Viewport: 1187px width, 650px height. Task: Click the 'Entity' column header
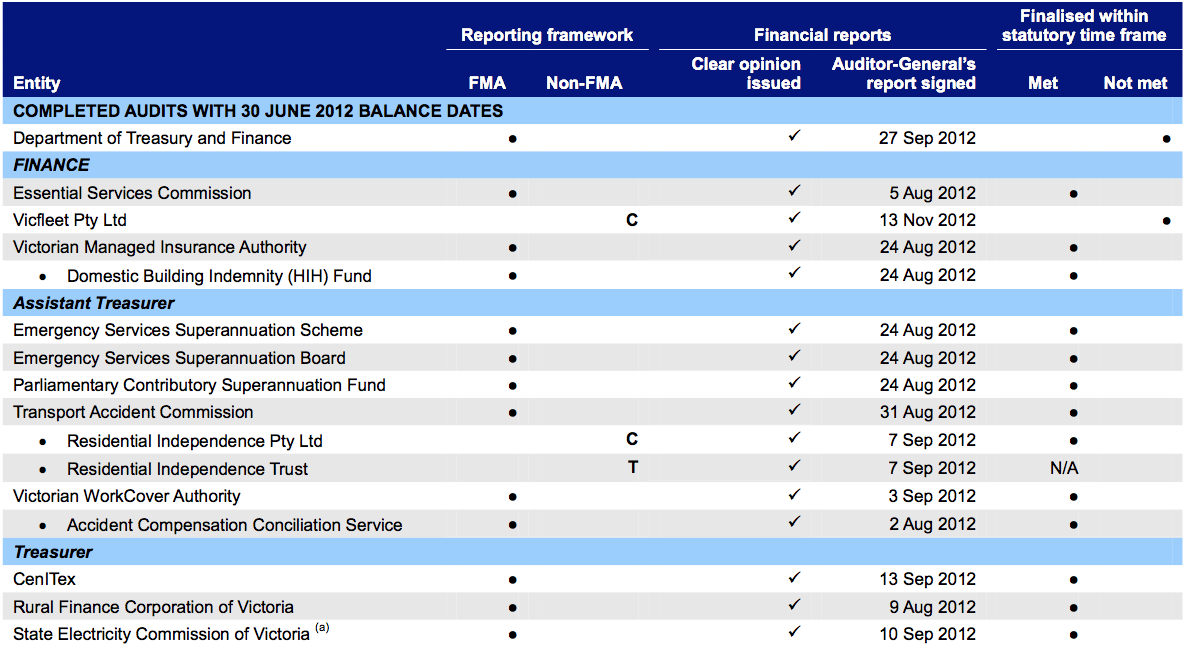[x=36, y=83]
